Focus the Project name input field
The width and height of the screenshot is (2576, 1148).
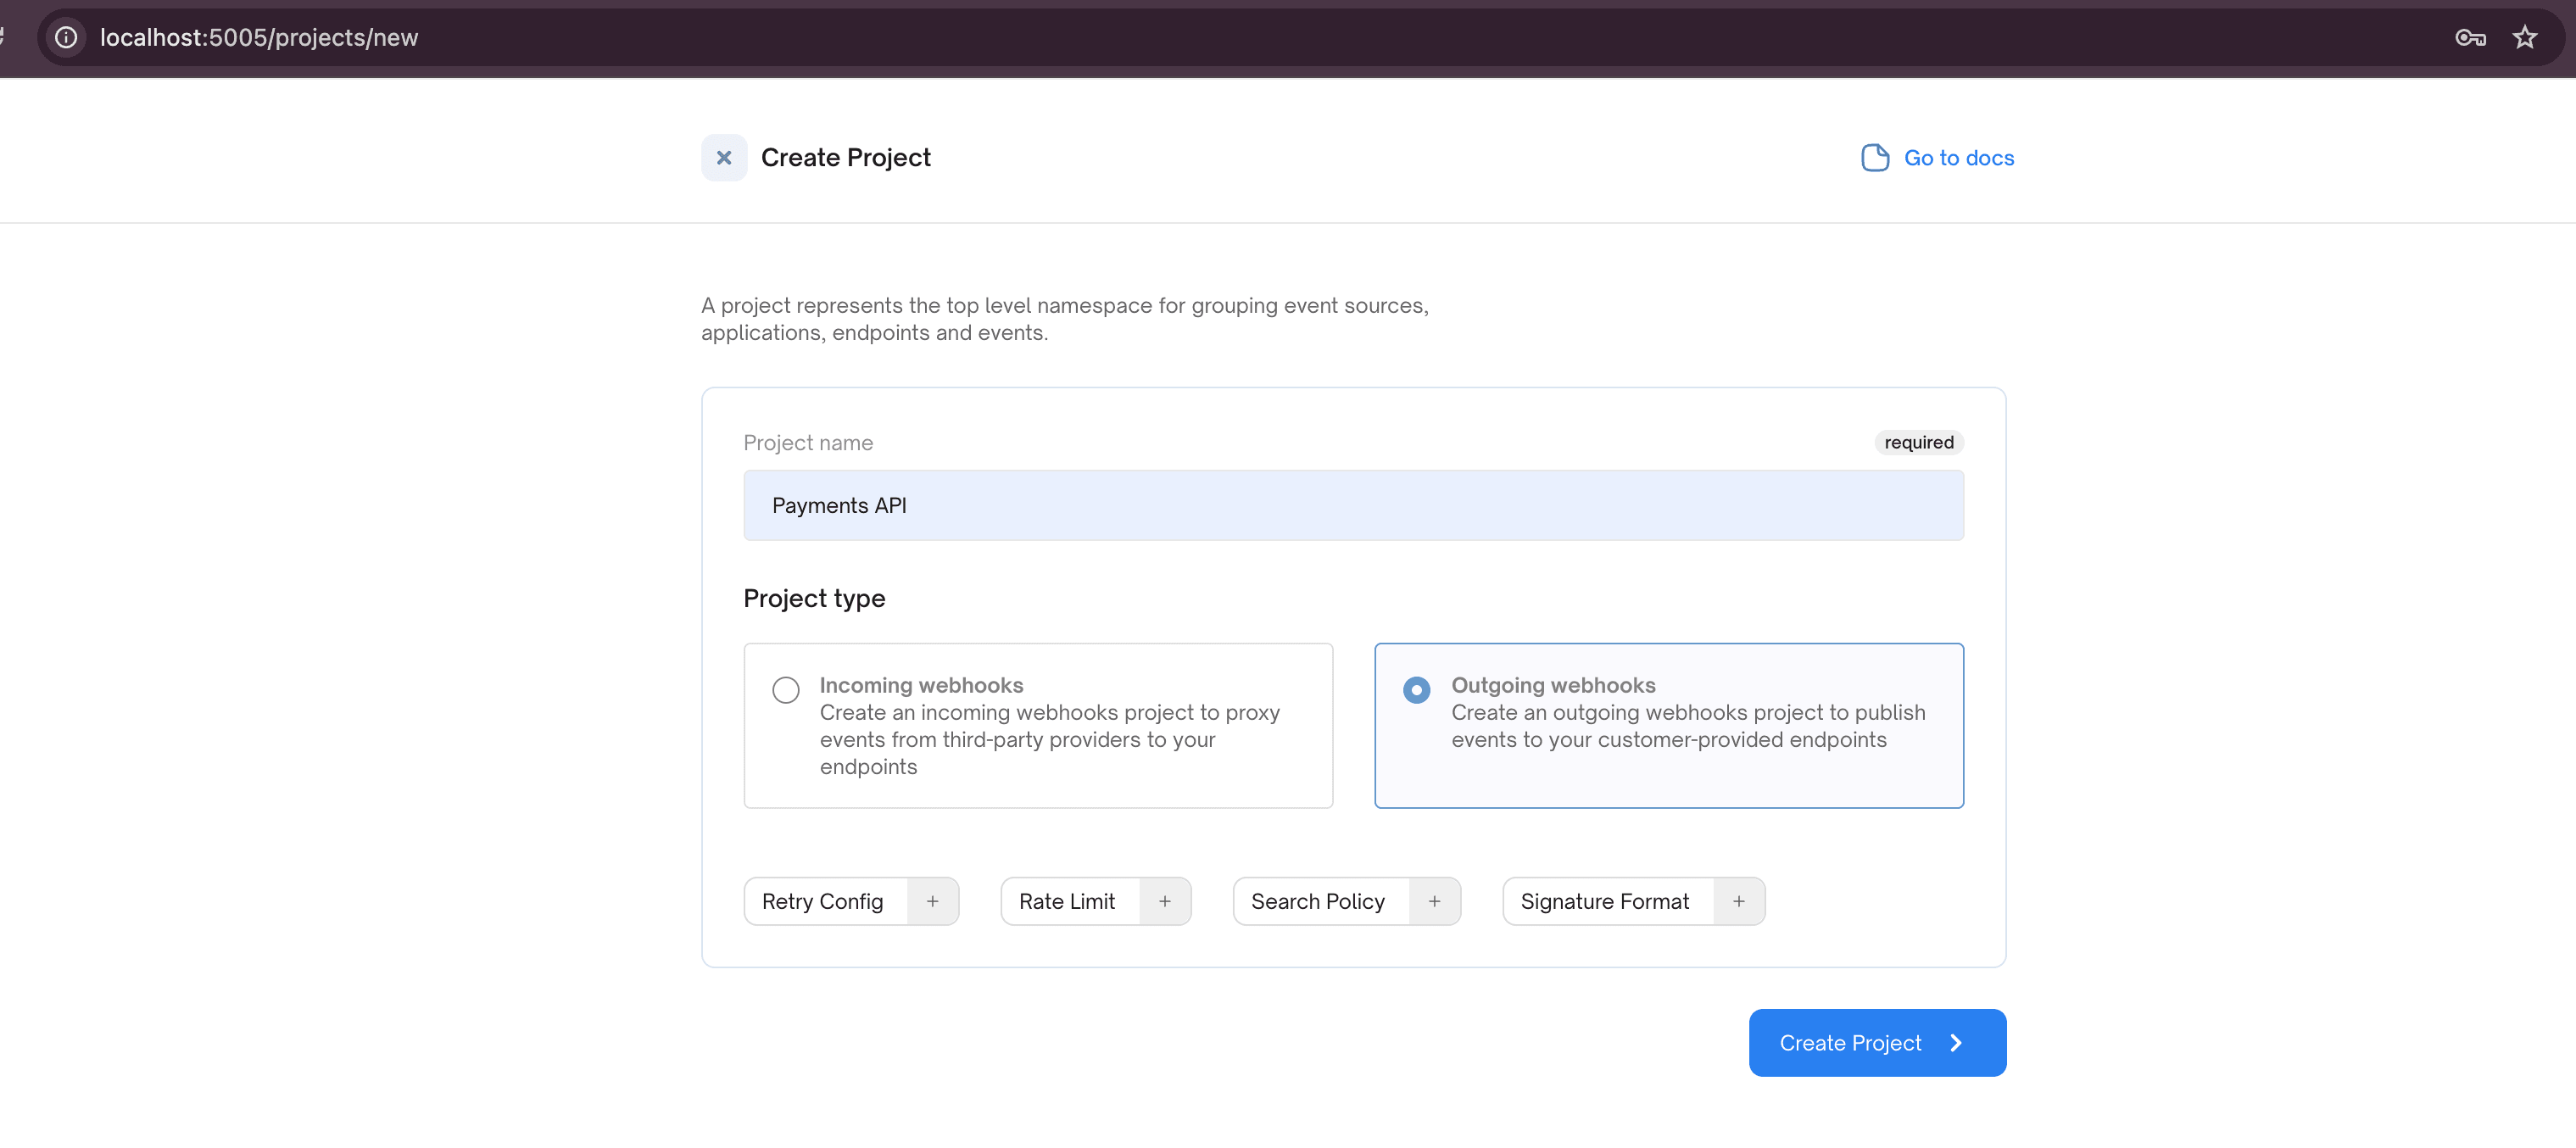1353,505
